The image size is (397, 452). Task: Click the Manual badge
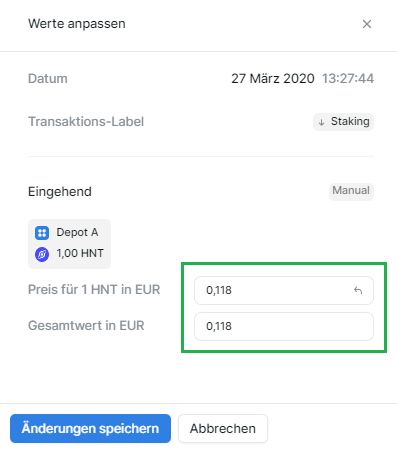[x=351, y=191]
